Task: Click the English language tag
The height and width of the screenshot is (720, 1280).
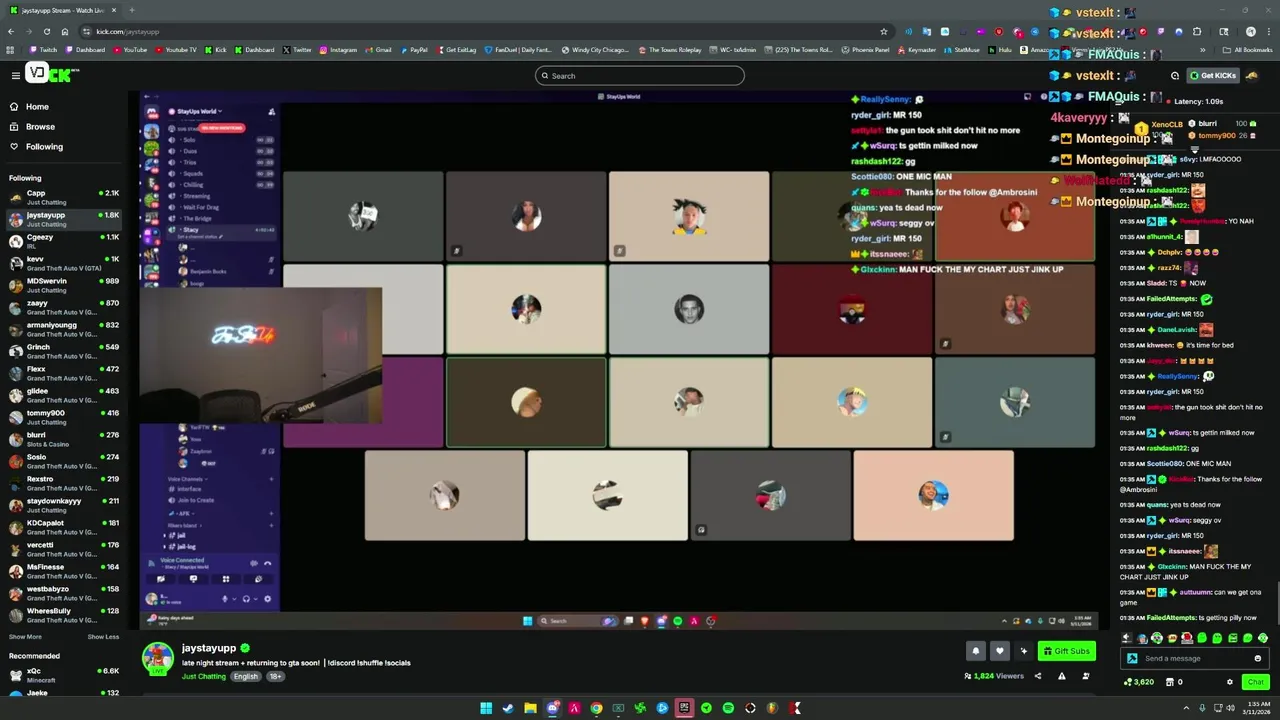Action: pos(246,677)
